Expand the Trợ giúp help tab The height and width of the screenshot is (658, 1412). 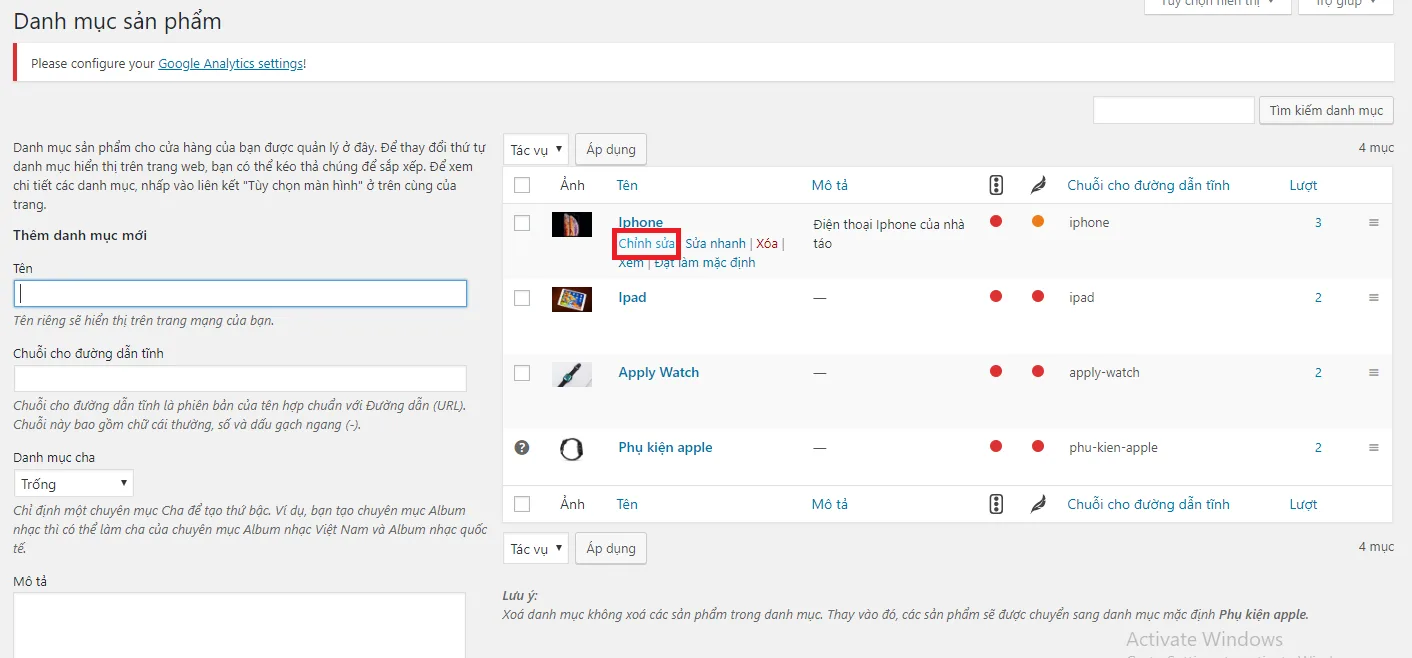click(x=1345, y=4)
